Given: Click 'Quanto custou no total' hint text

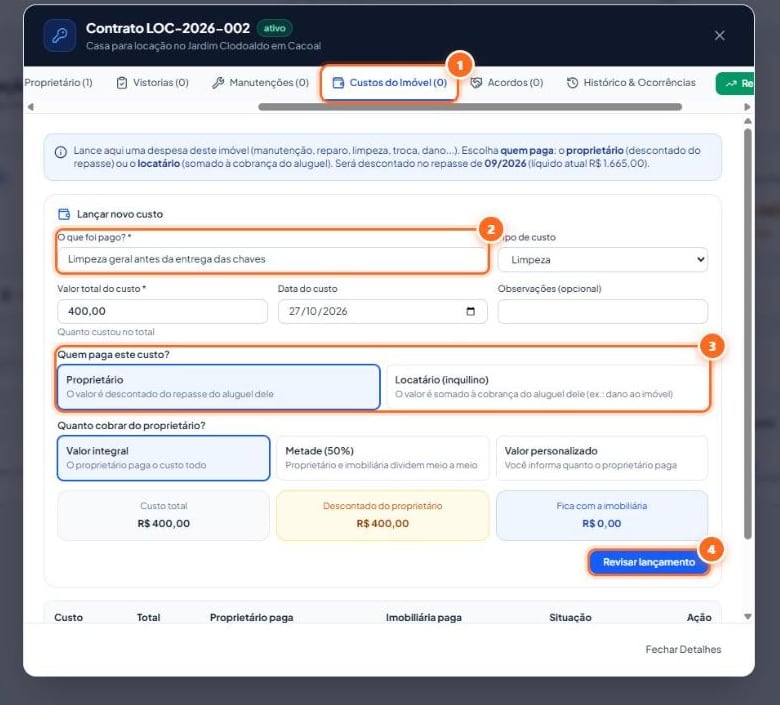Looking at the screenshot, I should point(106,332).
